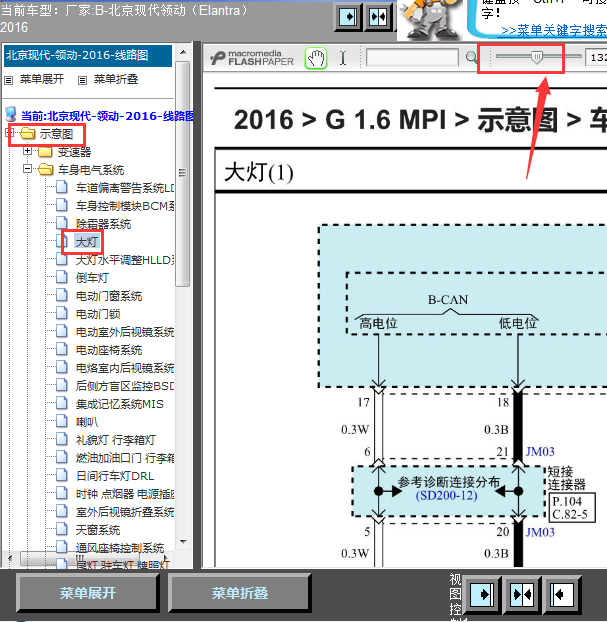Toggle expander beside 示意图 folder
Viewport: 607px width, 622px height.
click(10, 132)
